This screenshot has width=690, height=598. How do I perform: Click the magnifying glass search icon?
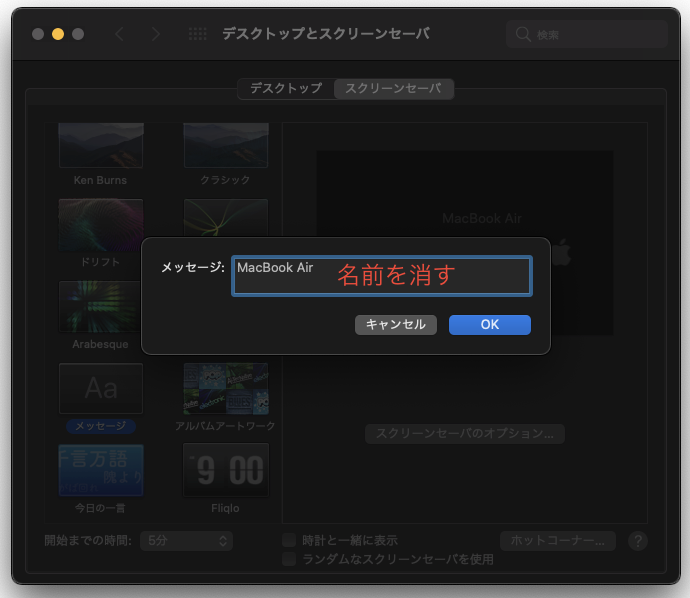523,34
